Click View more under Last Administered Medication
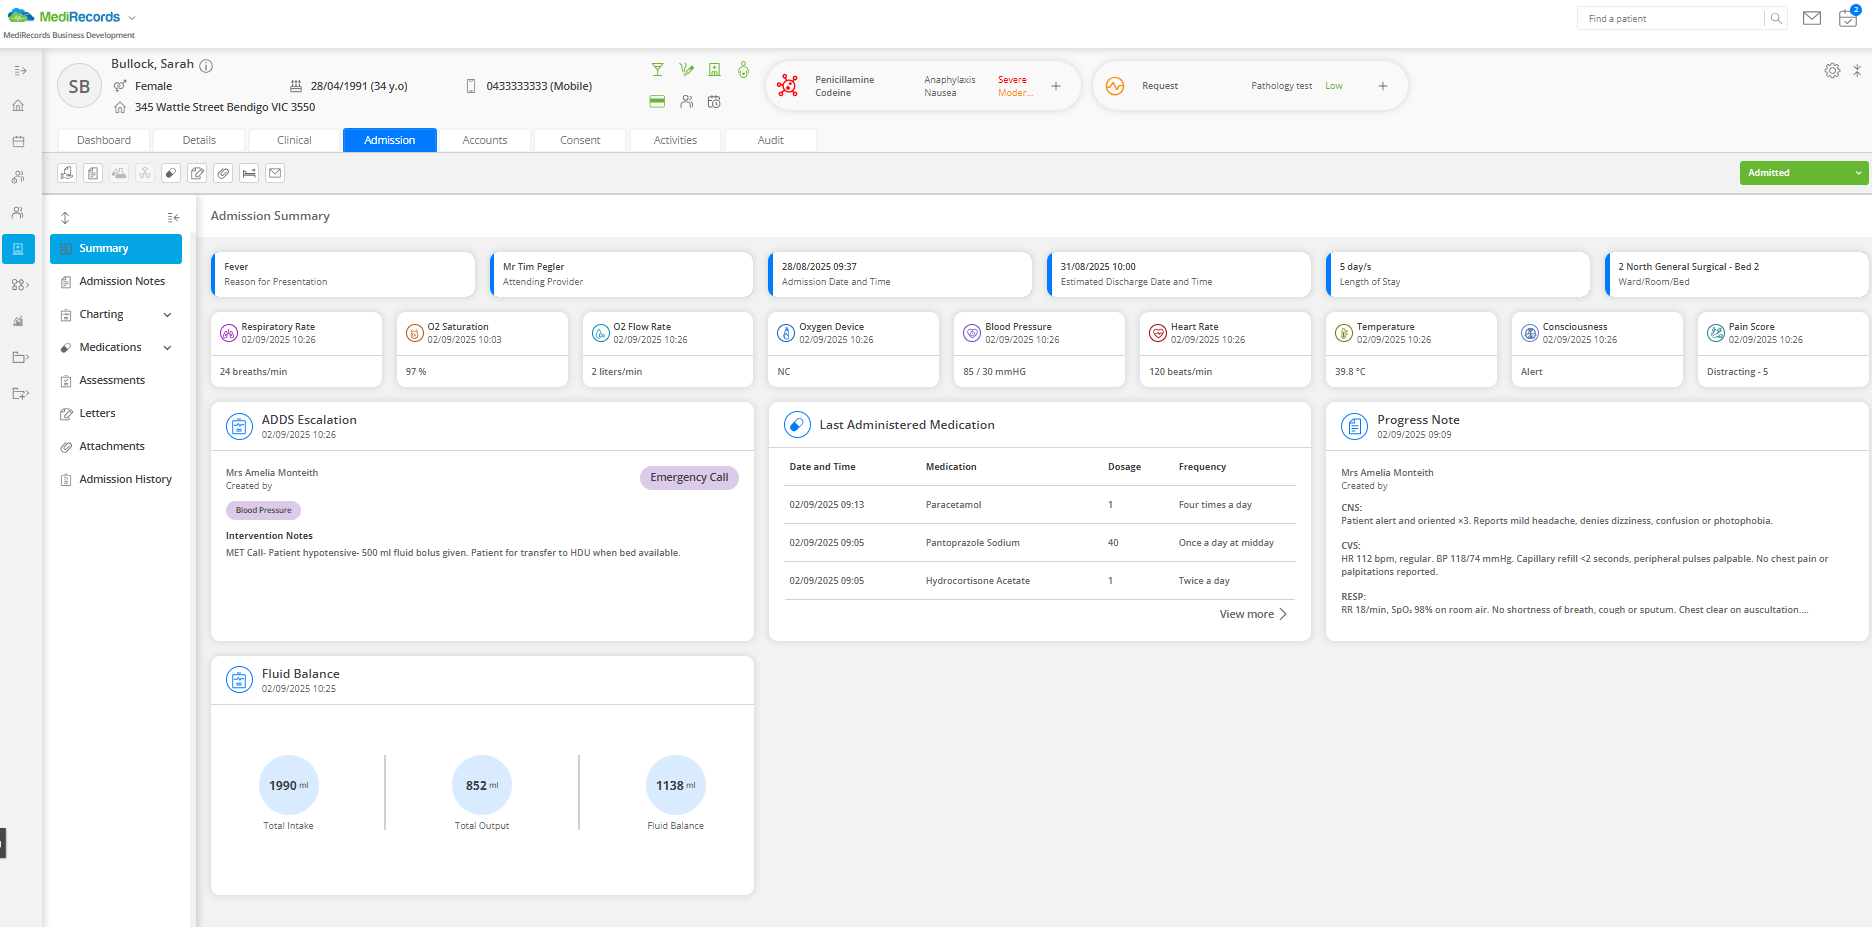1872x927 pixels. pyautogui.click(x=1252, y=614)
